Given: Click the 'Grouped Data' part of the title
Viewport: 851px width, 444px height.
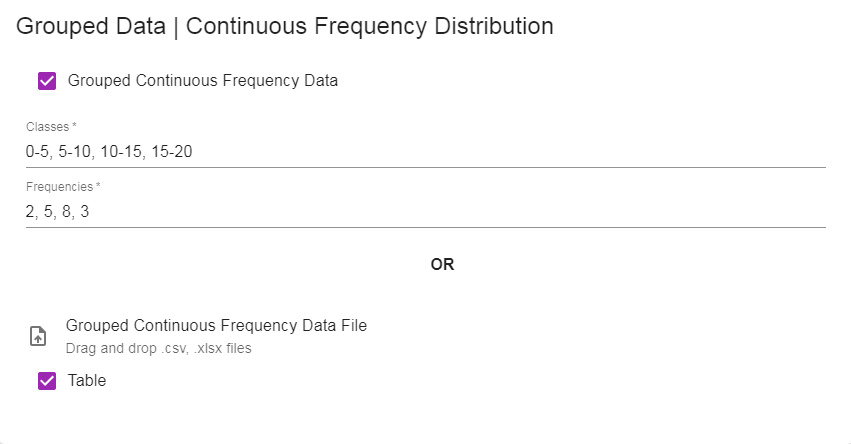Looking at the screenshot, I should point(91,26).
